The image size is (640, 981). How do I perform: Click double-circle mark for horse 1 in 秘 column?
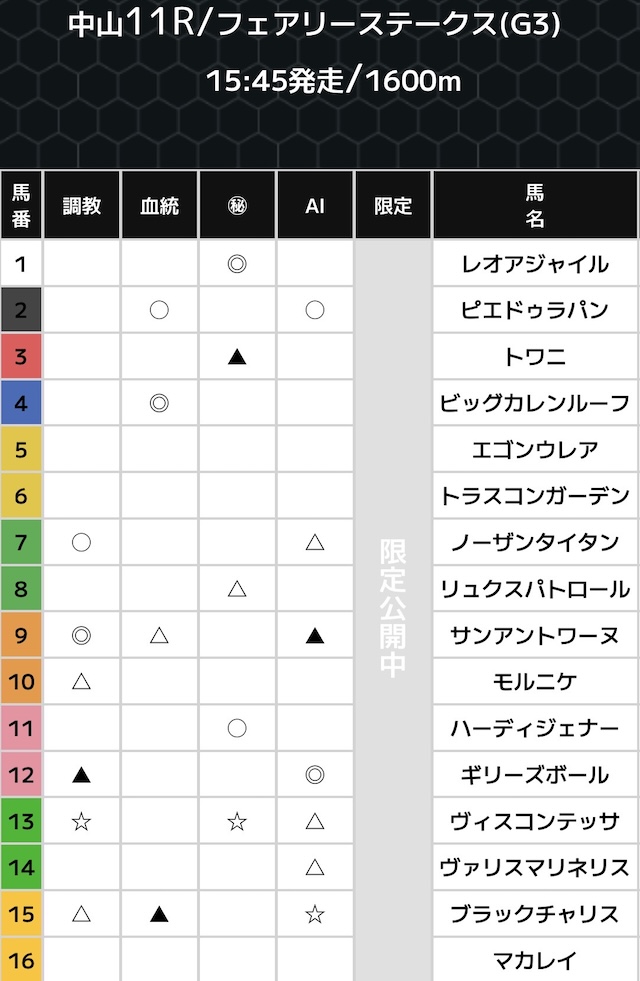tap(237, 264)
